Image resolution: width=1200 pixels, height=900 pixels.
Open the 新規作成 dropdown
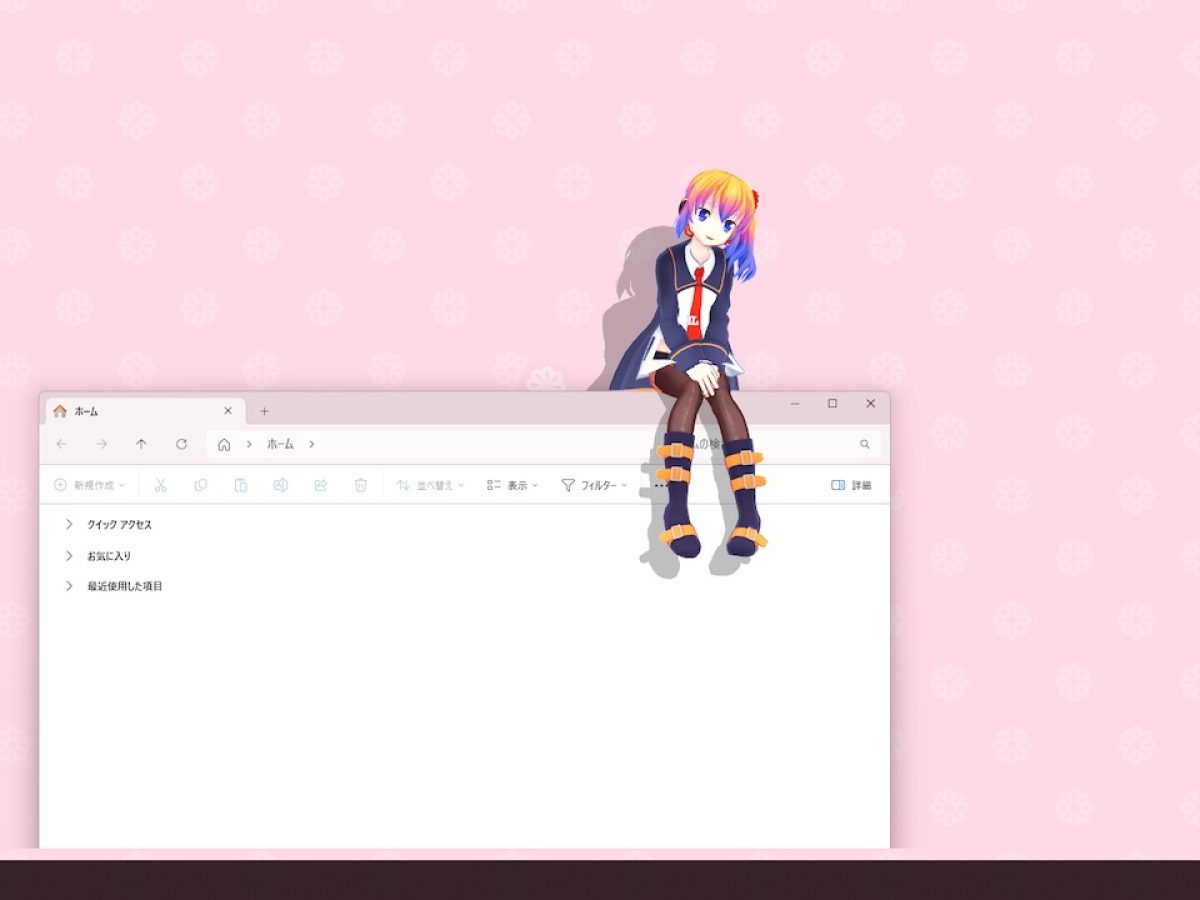point(89,485)
